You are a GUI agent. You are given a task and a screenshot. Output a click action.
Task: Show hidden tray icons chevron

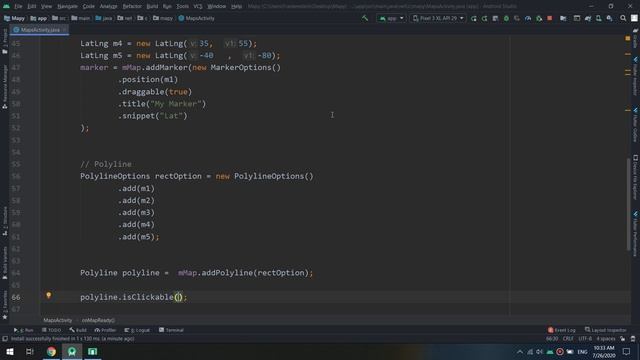520,352
